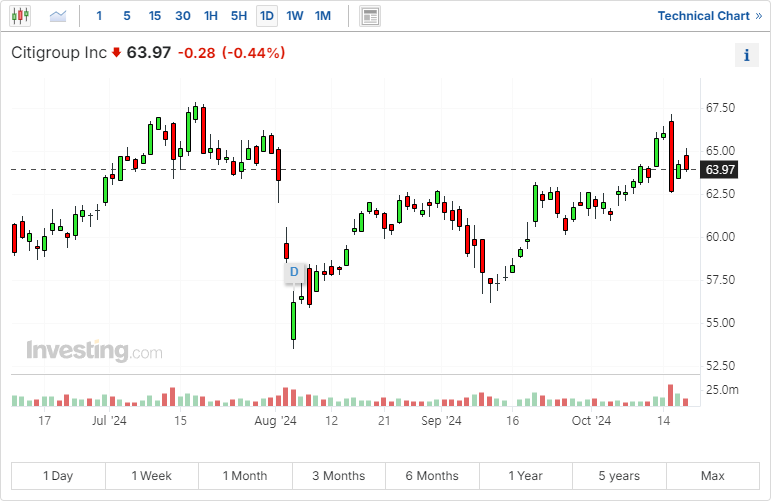Show the Max range
771x501 pixels.
click(713, 476)
